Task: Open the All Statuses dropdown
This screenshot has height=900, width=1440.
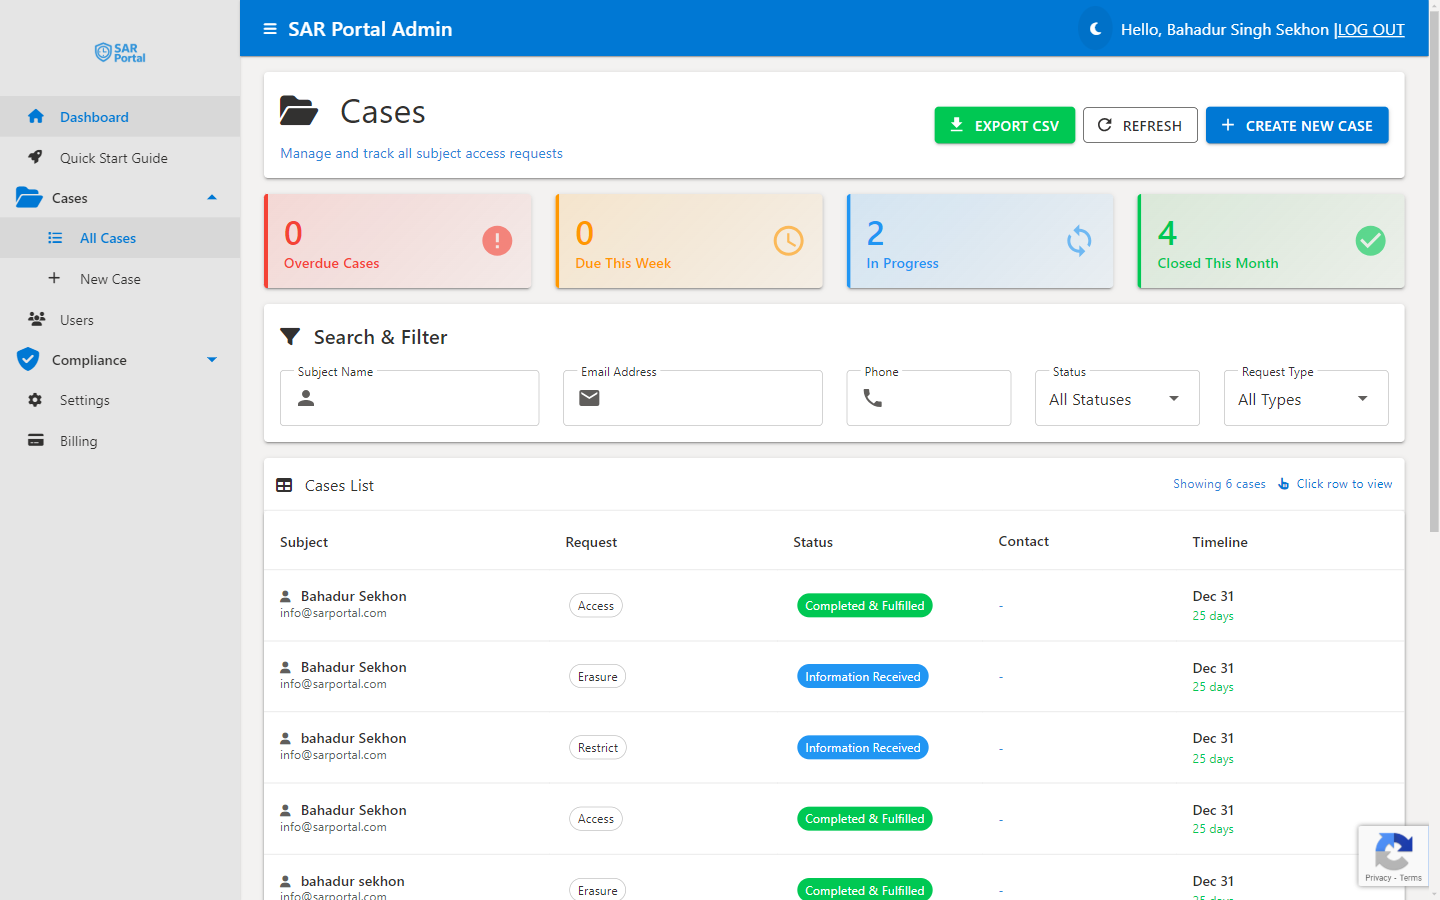Action: (x=1117, y=398)
